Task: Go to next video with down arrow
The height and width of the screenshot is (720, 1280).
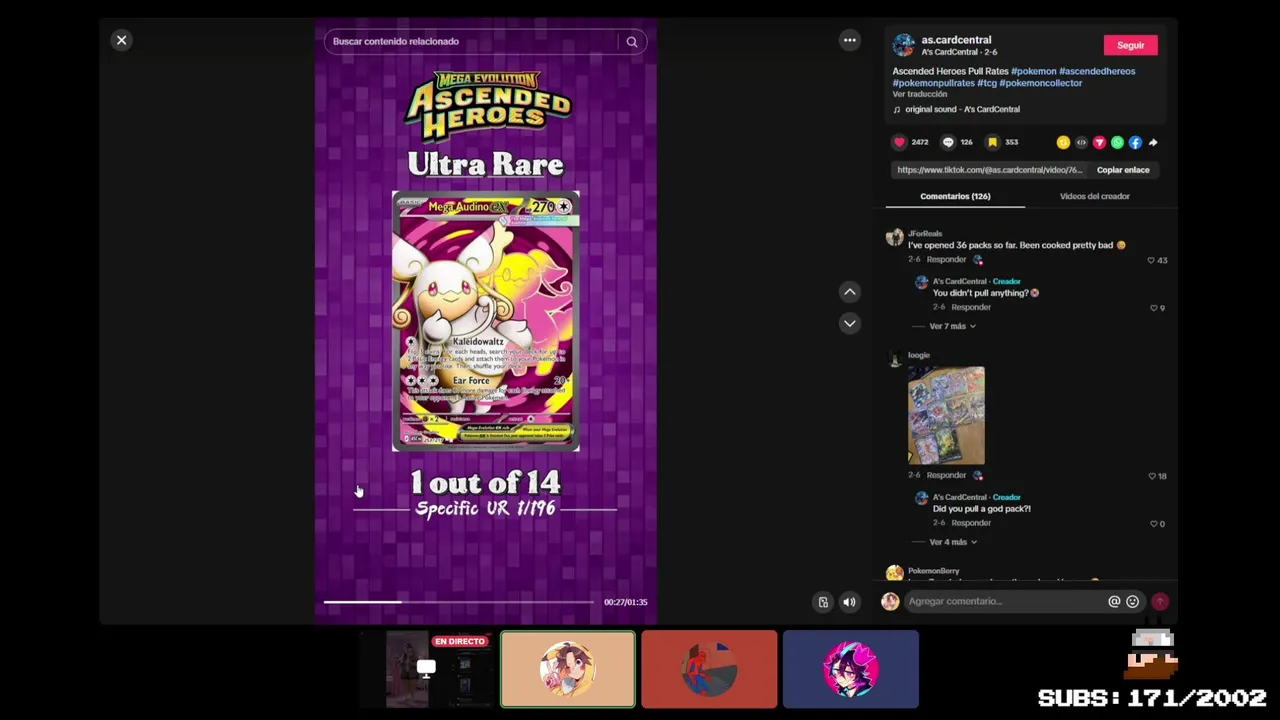Action: 849,323
